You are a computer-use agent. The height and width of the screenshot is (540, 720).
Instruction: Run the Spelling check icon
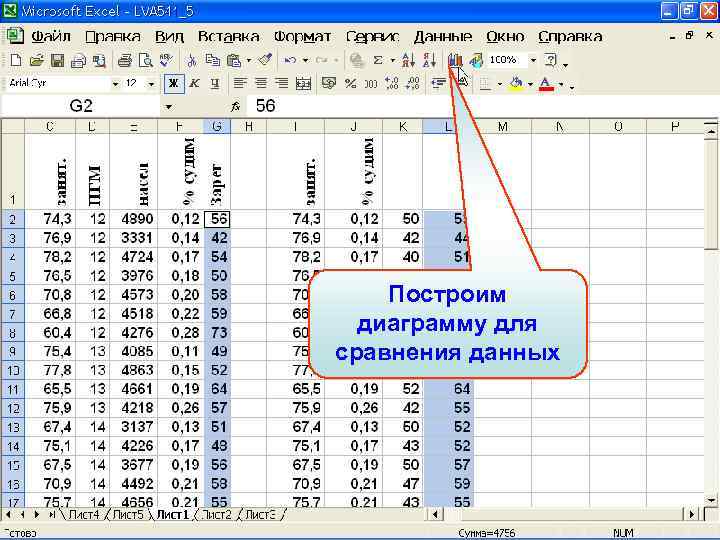point(166,60)
